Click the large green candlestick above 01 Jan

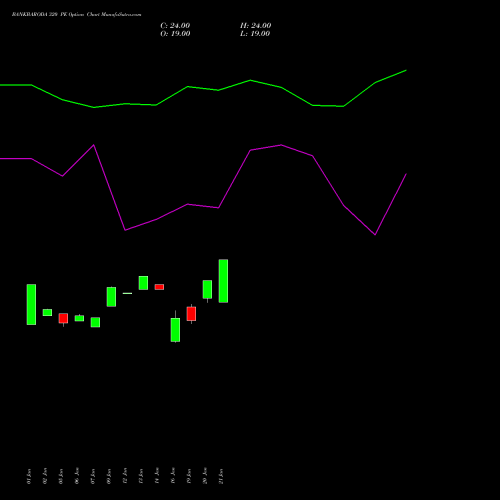click(31, 304)
